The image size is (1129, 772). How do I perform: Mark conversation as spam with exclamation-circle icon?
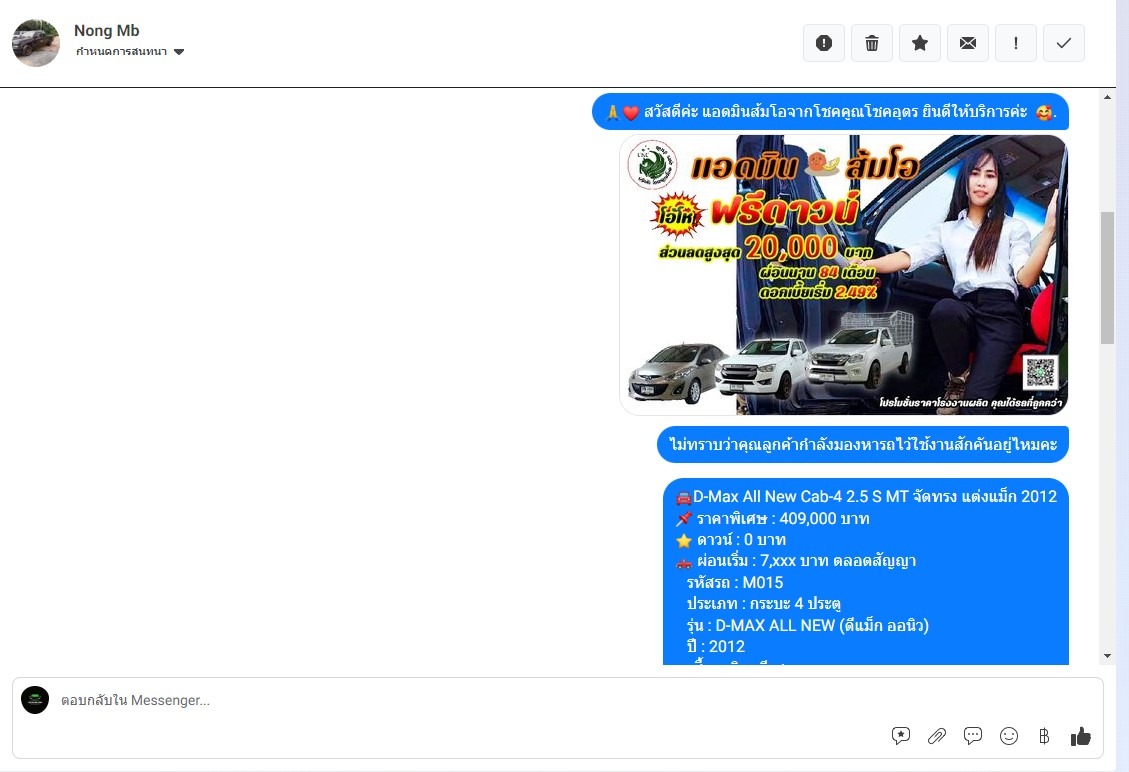tap(824, 43)
